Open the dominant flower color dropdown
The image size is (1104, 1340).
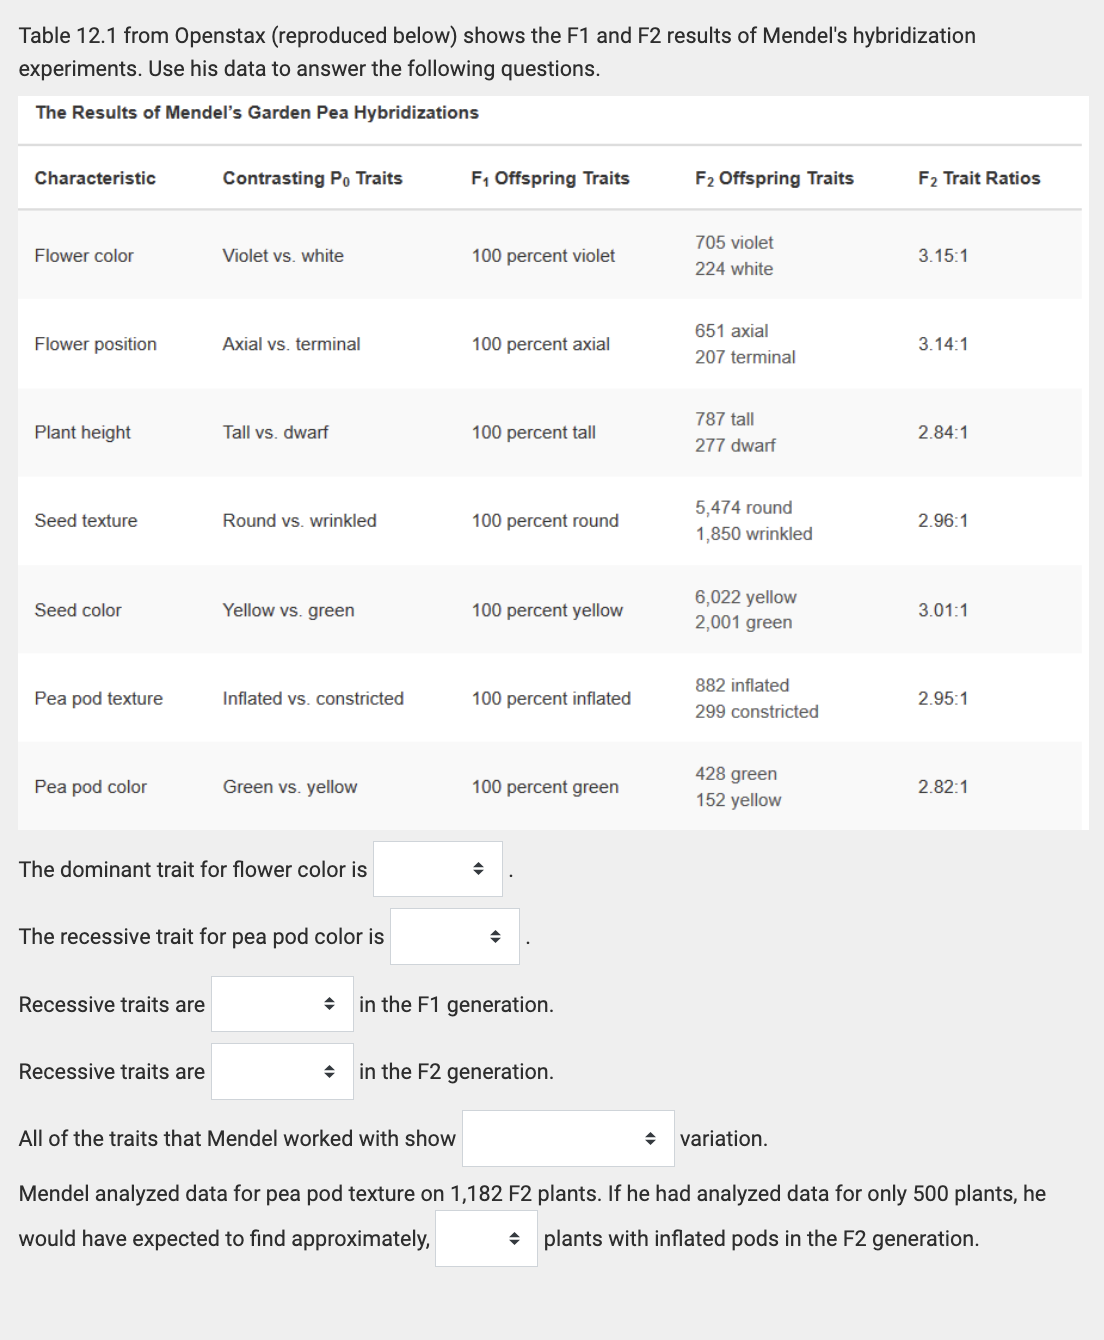coord(437,869)
